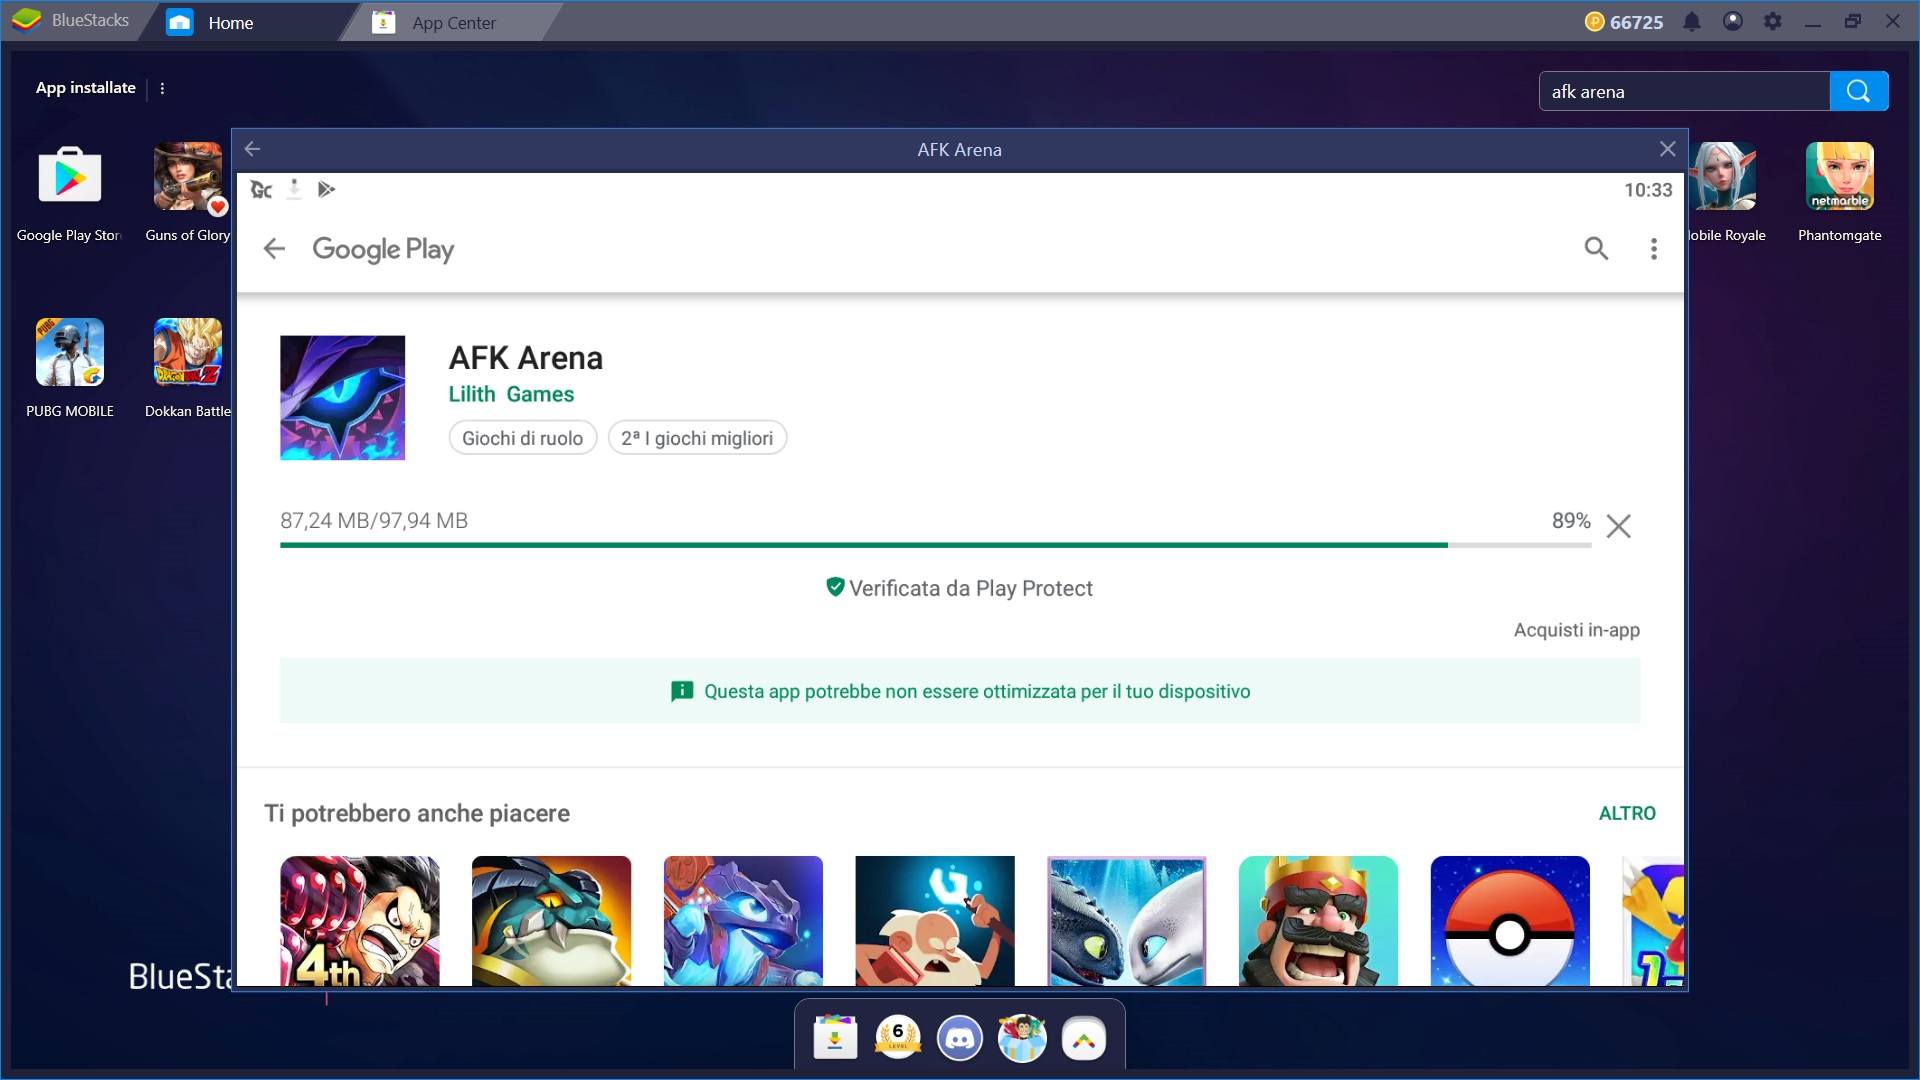
Task: Open Google Play overflow menu
Action: (x=1654, y=249)
